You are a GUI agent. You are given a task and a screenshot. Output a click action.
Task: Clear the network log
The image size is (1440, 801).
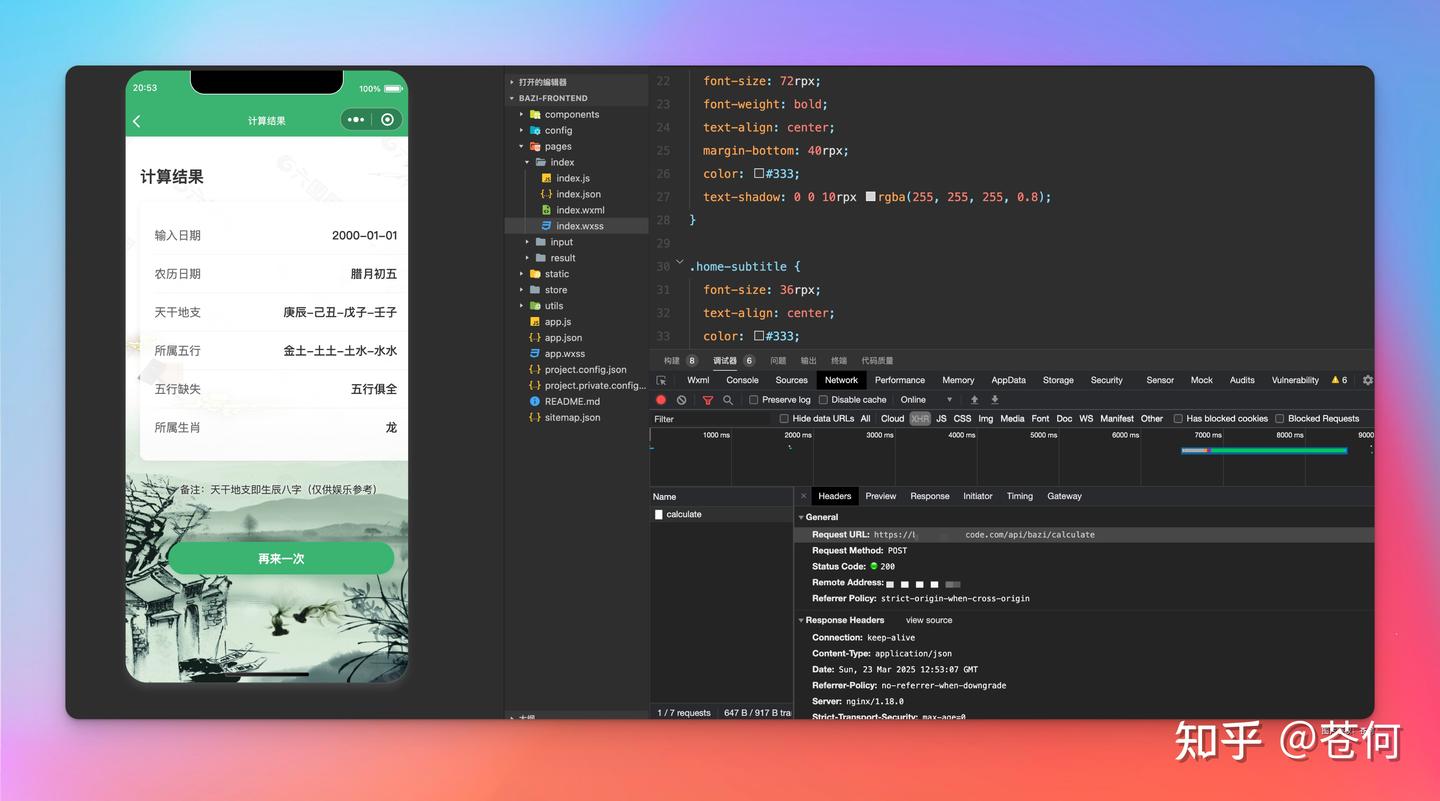(682, 400)
